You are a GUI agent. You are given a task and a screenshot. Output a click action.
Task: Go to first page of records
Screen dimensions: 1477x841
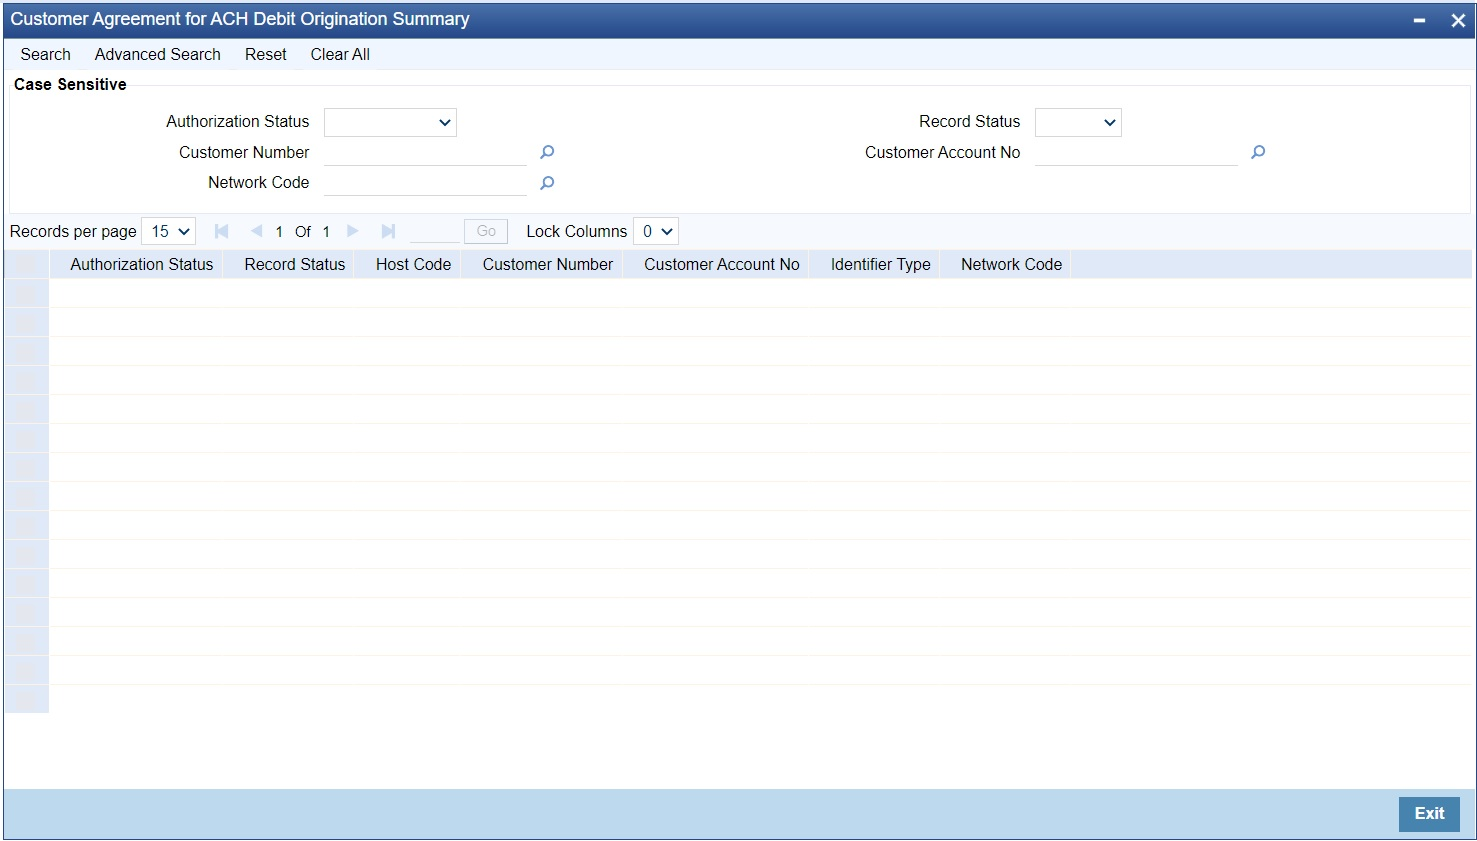coord(222,231)
